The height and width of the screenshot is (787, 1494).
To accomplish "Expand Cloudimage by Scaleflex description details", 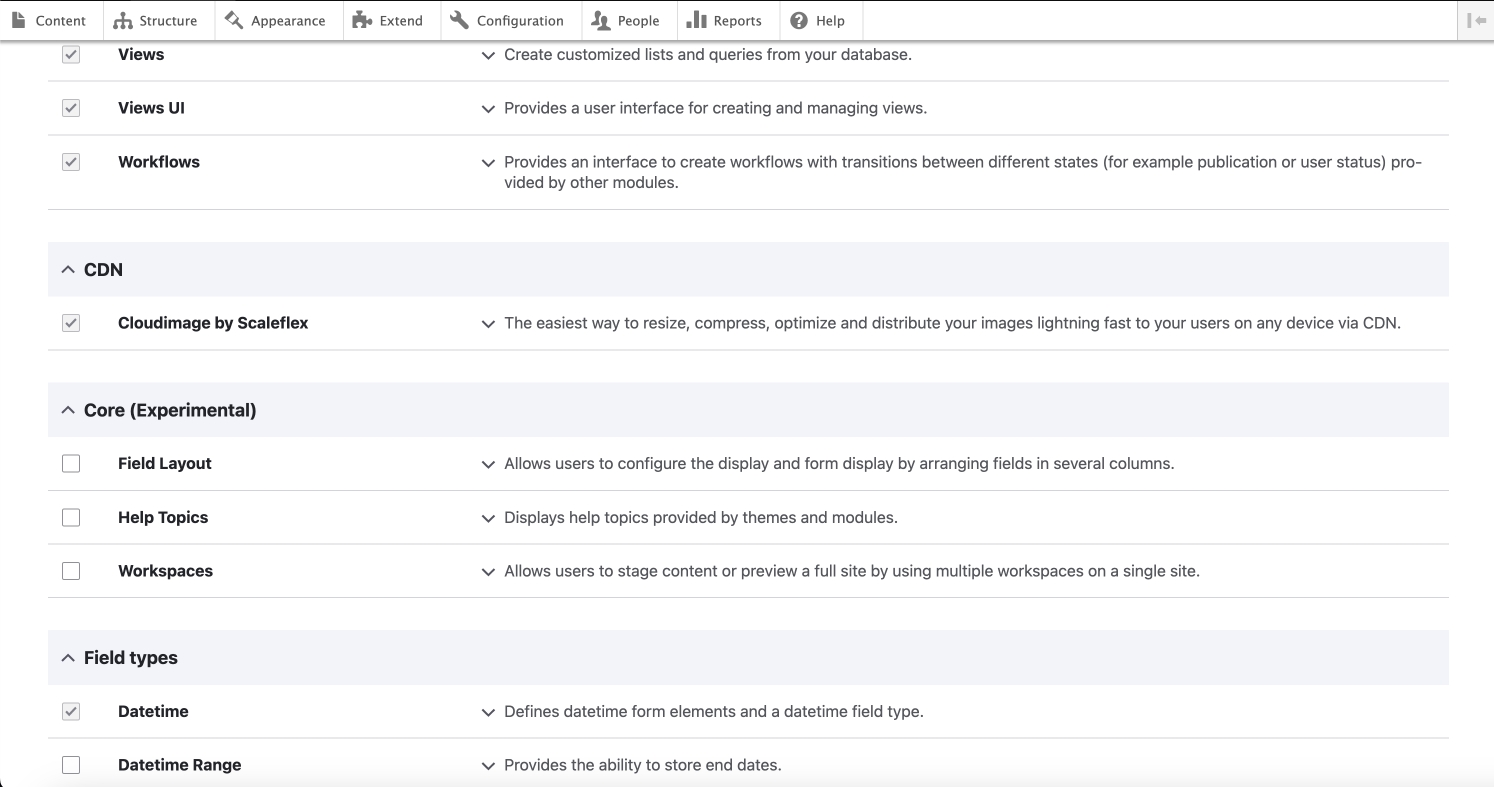I will point(488,324).
